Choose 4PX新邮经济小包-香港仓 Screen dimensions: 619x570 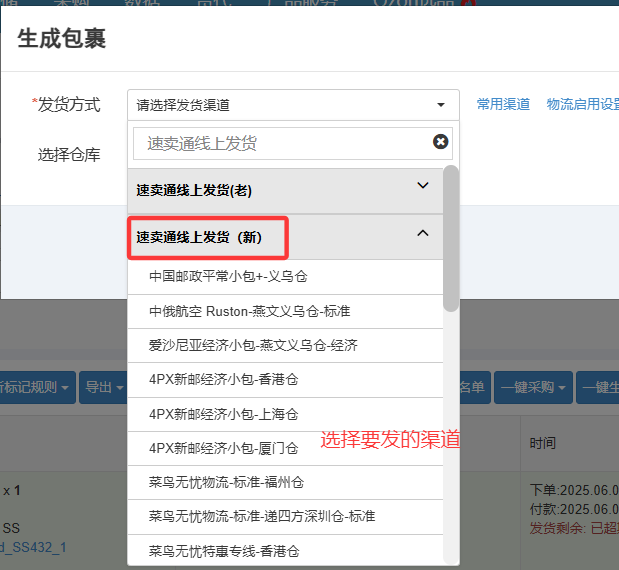(285, 380)
